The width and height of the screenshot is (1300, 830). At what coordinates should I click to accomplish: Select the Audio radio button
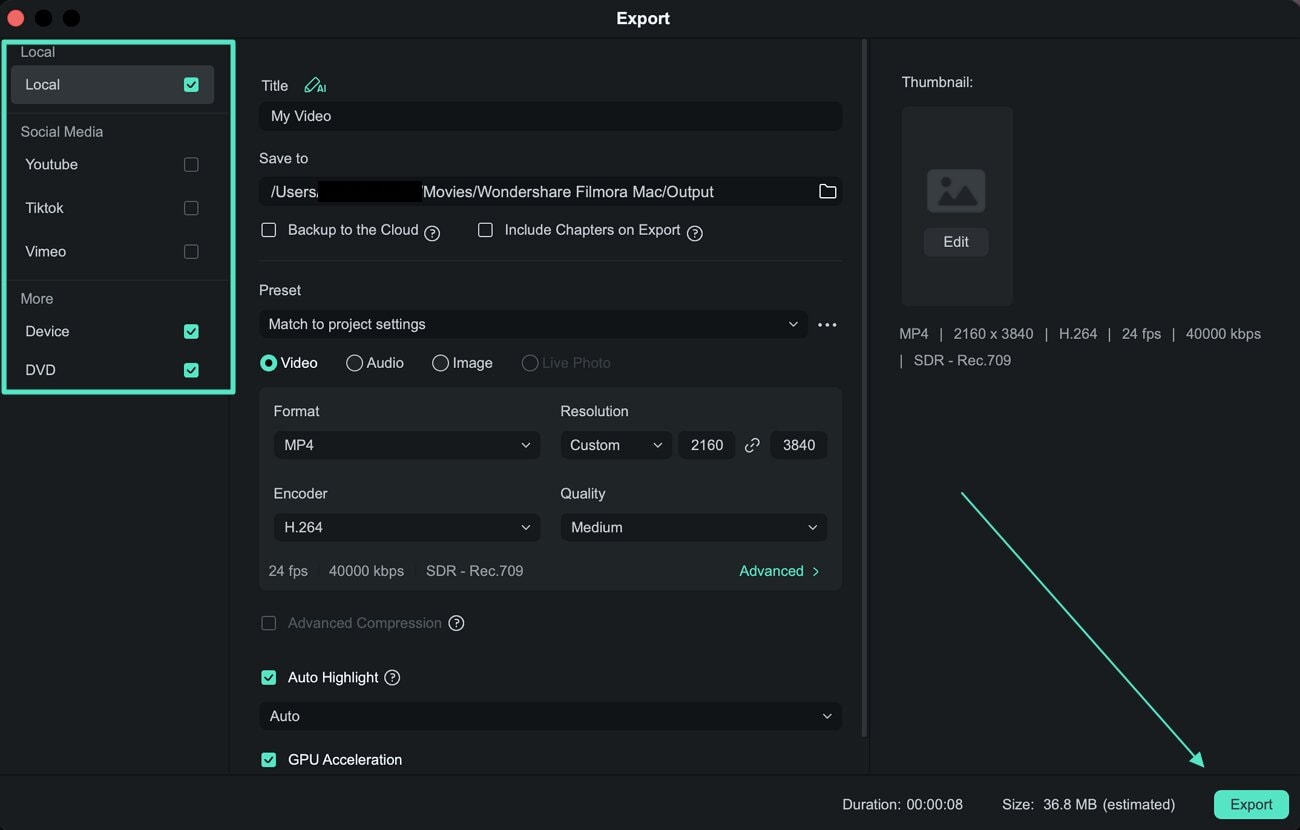[354, 363]
